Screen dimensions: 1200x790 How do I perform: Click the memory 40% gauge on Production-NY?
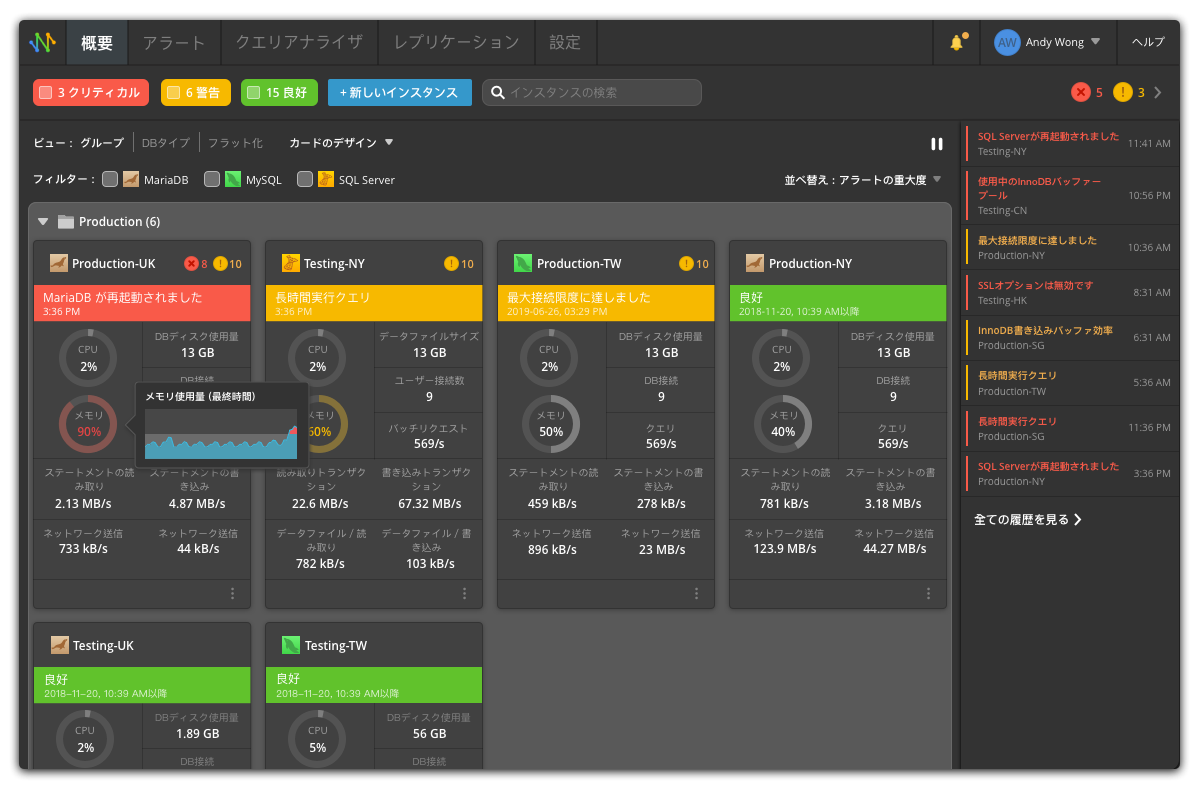coord(783,424)
